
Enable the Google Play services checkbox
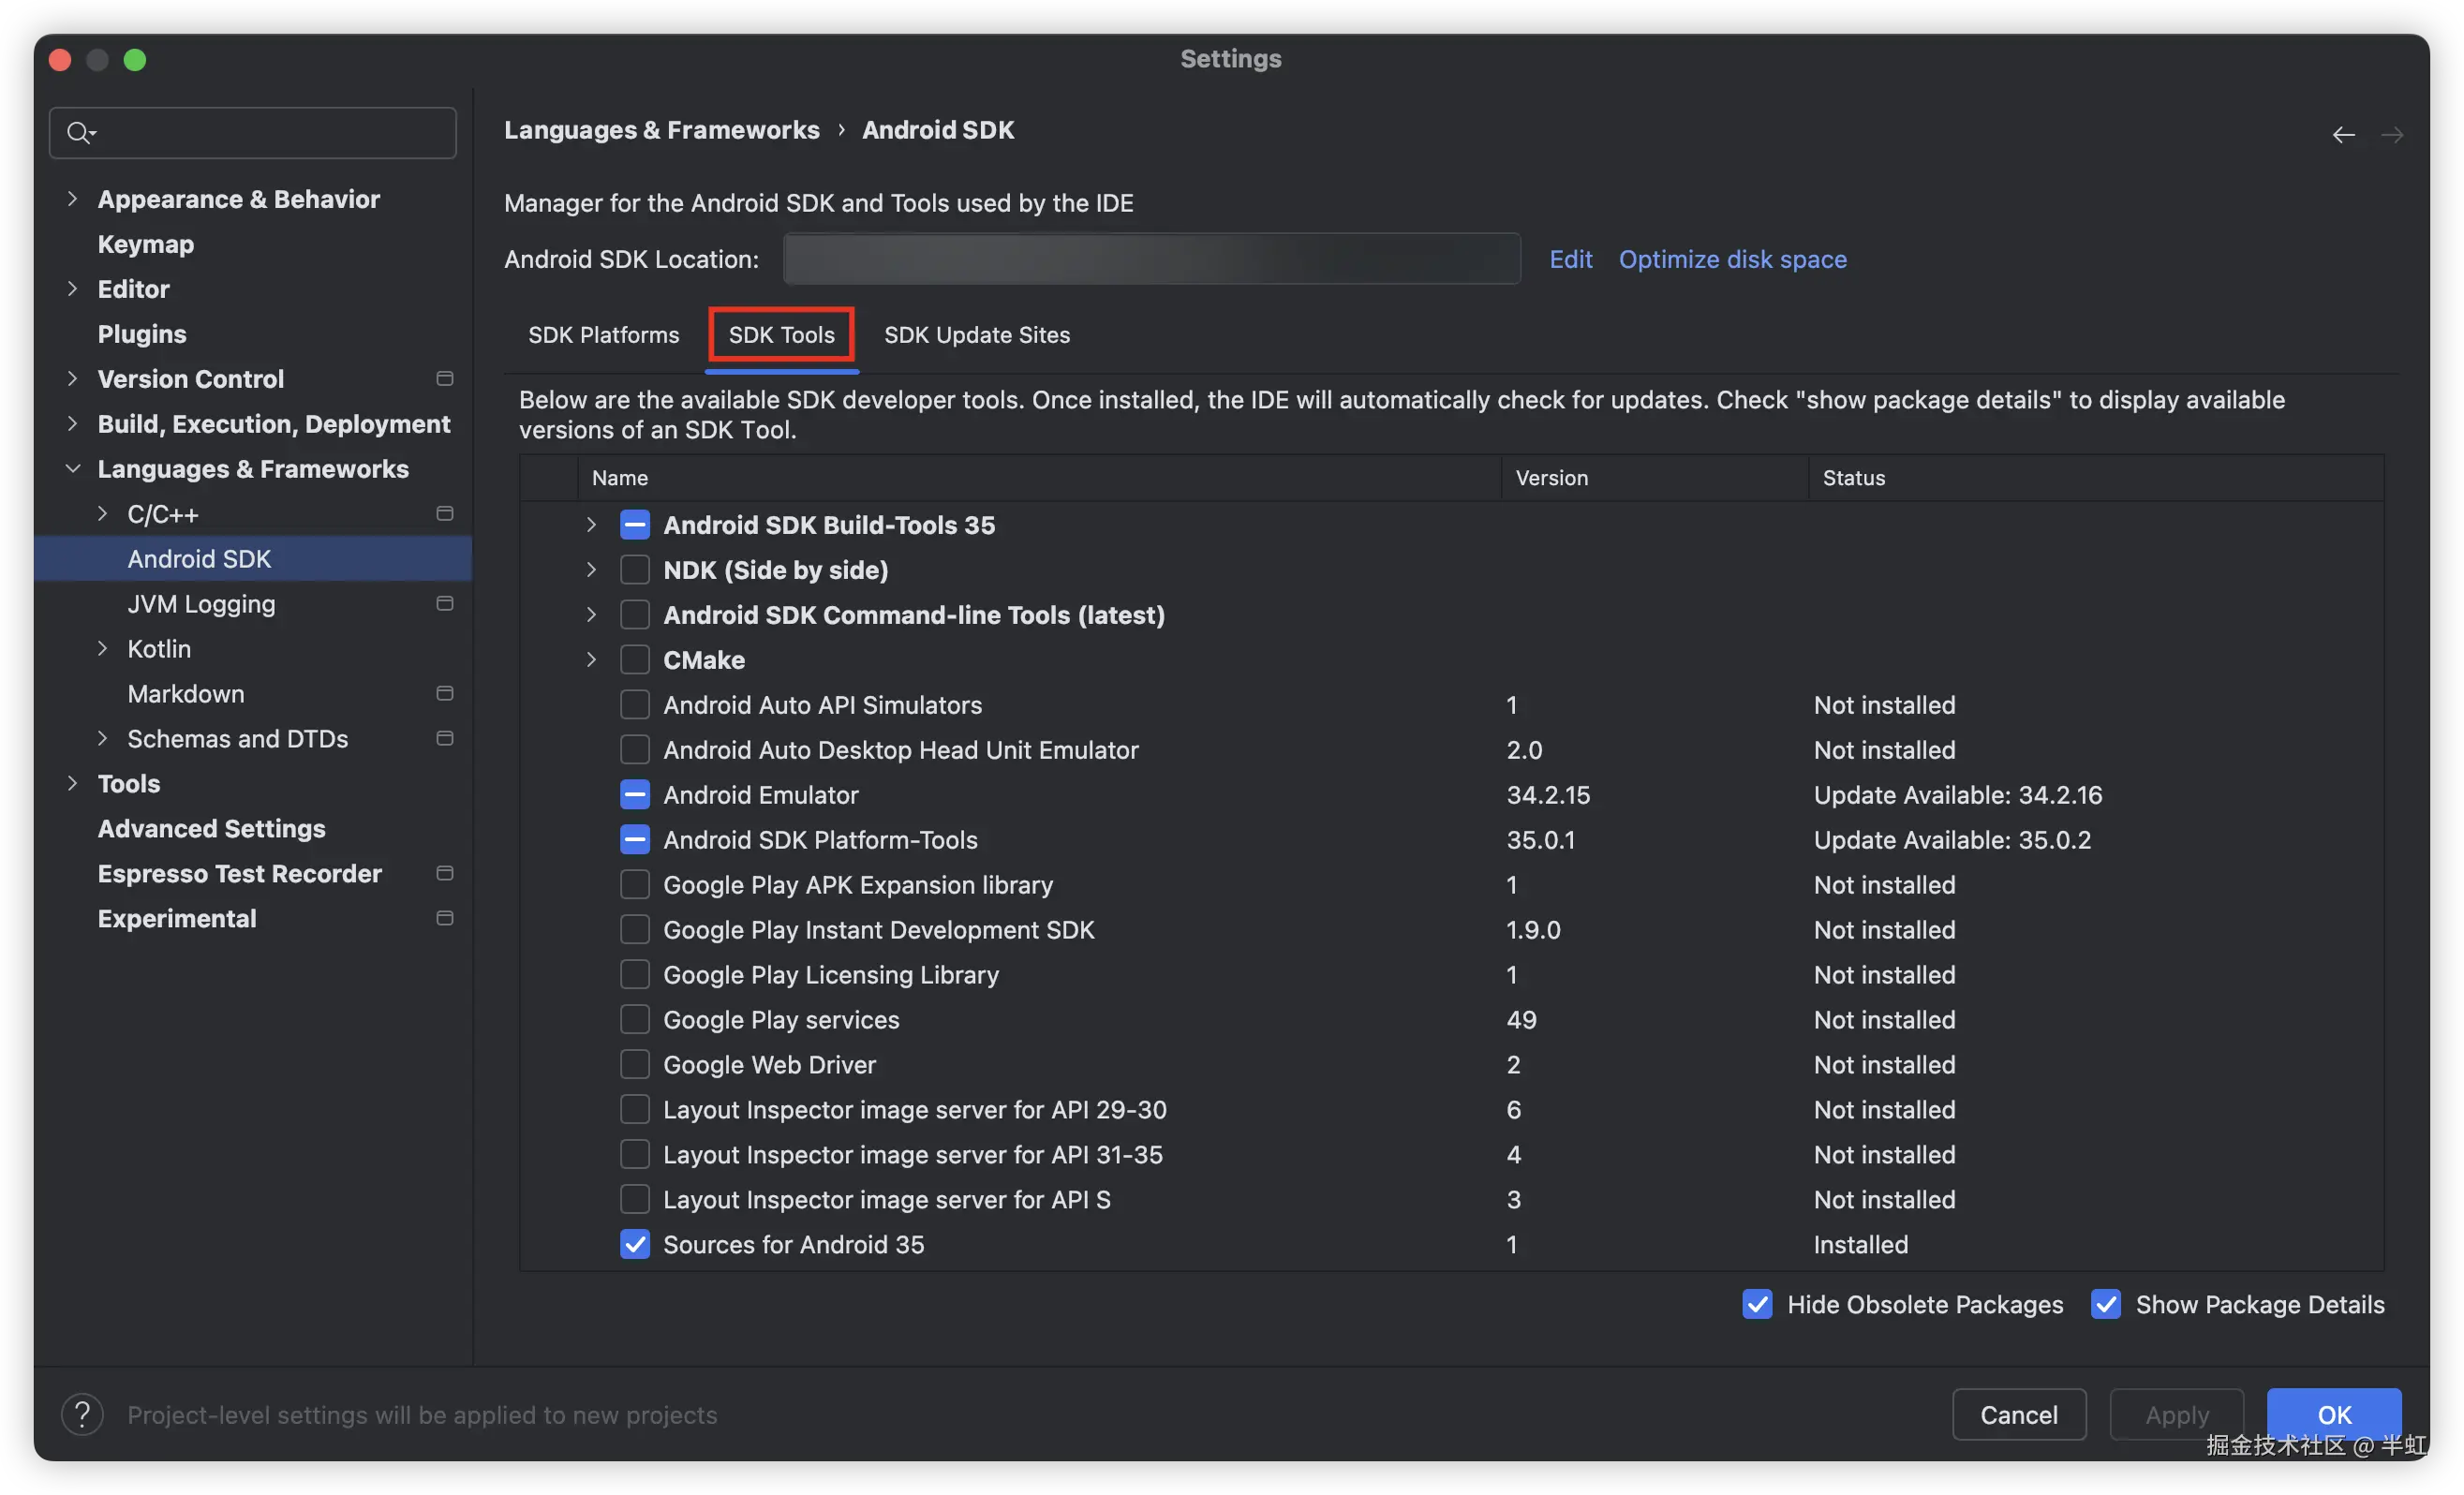pos(636,1019)
